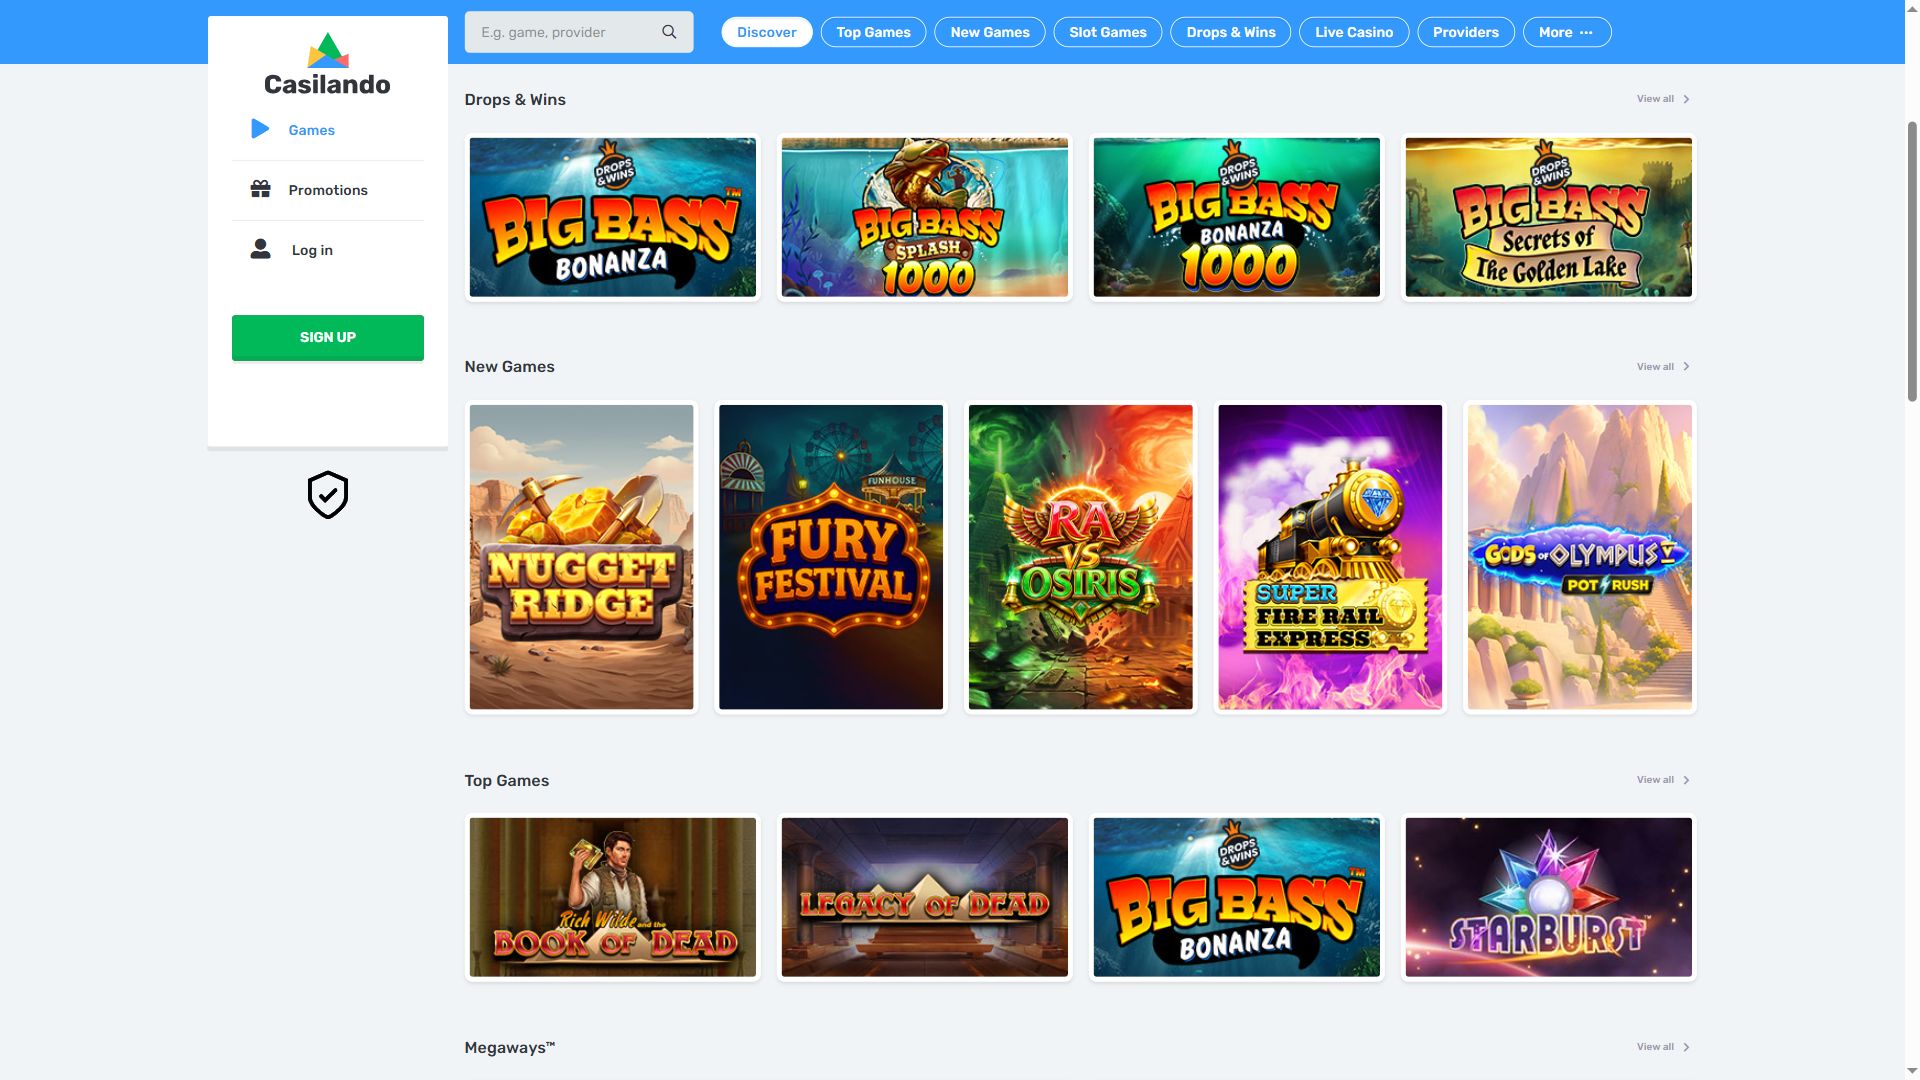The height and width of the screenshot is (1080, 1920).
Task: Expand Drops & Wins View all chevron
Action: (x=1686, y=99)
